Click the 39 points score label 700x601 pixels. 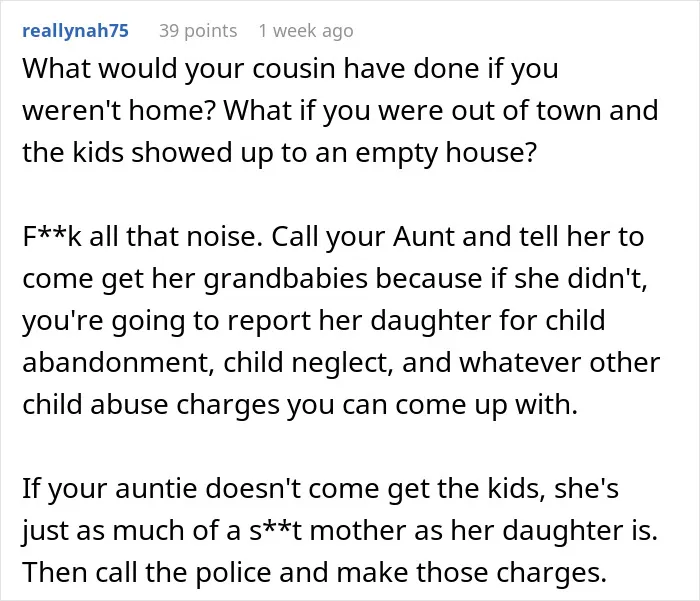click(x=198, y=31)
